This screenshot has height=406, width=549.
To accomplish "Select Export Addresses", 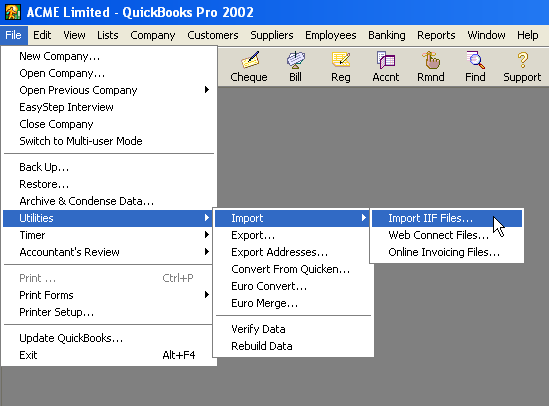I will click(x=293, y=252).
